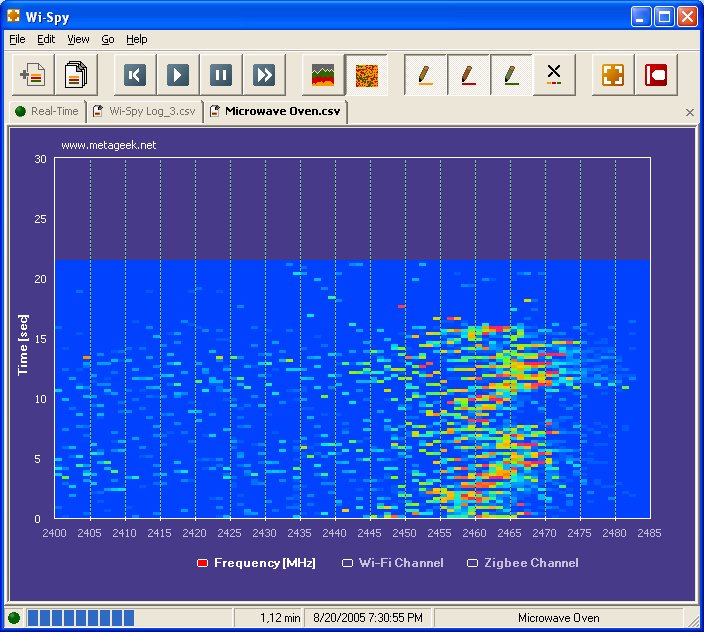Toggle the orange pencil trace marker
This screenshot has width=704, height=632.
tap(425, 75)
